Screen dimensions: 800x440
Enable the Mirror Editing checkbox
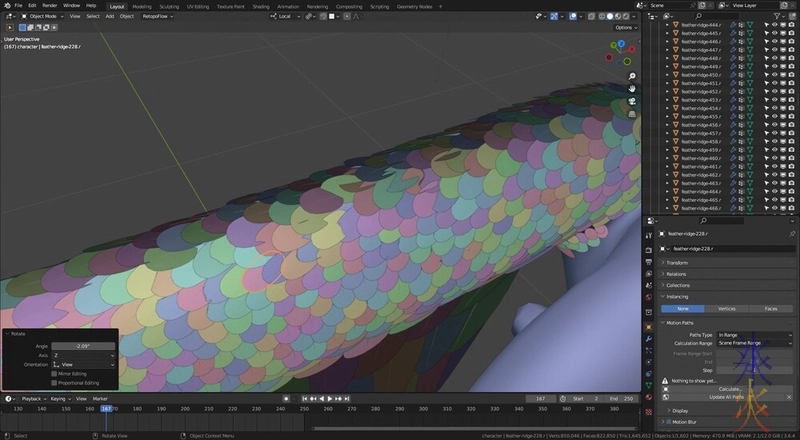[55, 373]
